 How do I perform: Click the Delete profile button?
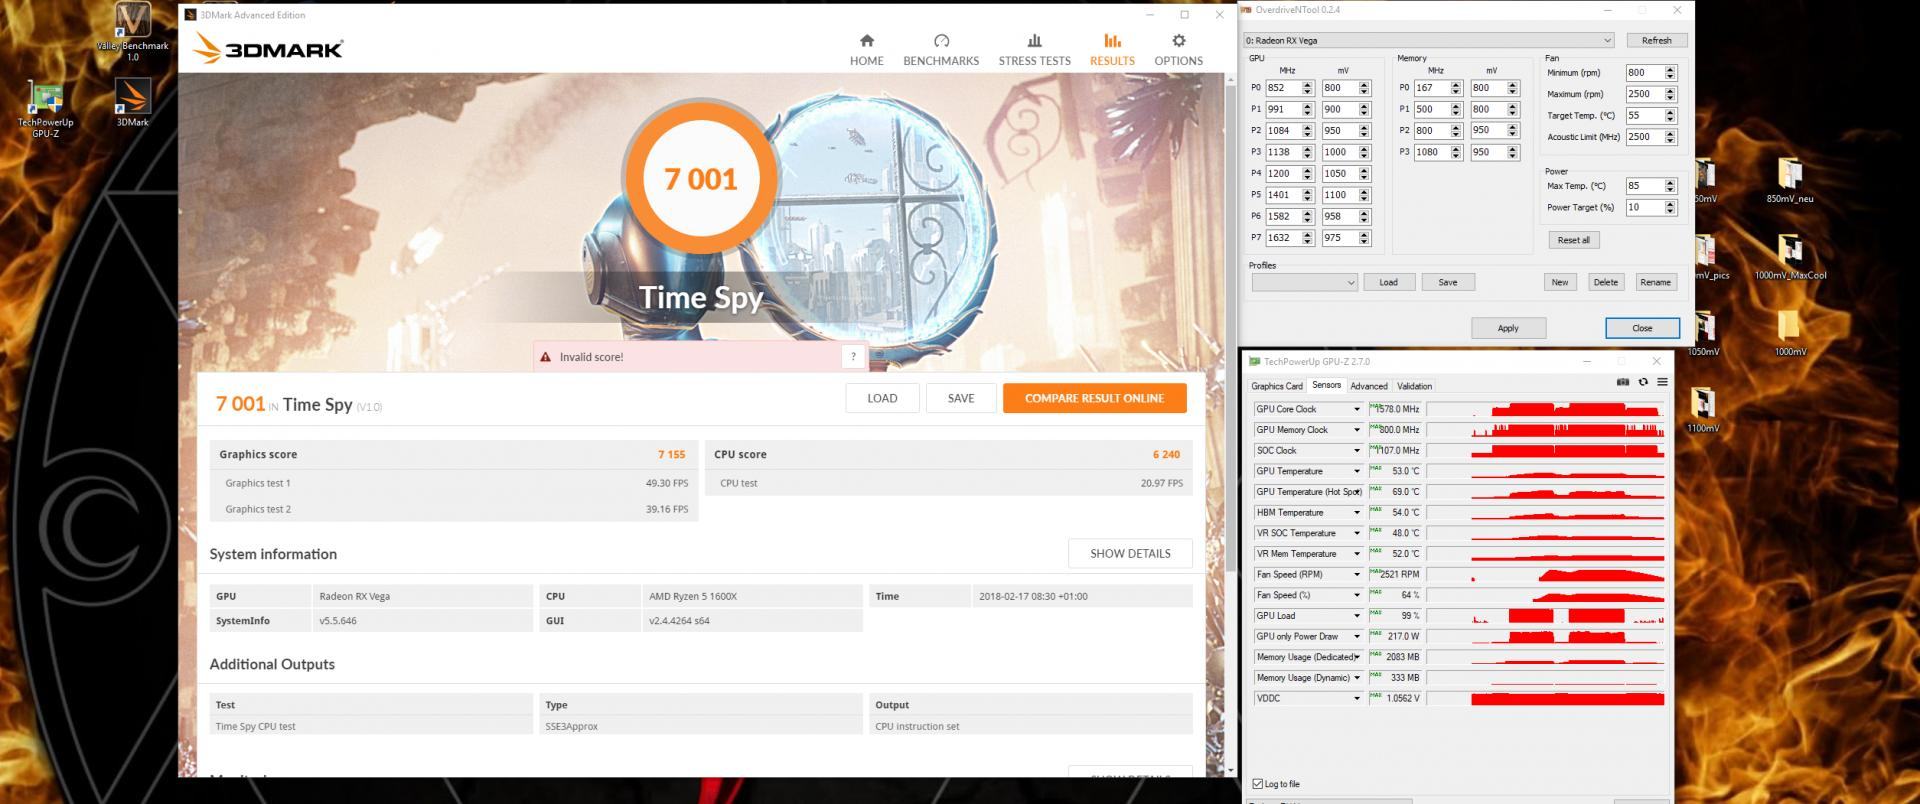[x=1605, y=282]
